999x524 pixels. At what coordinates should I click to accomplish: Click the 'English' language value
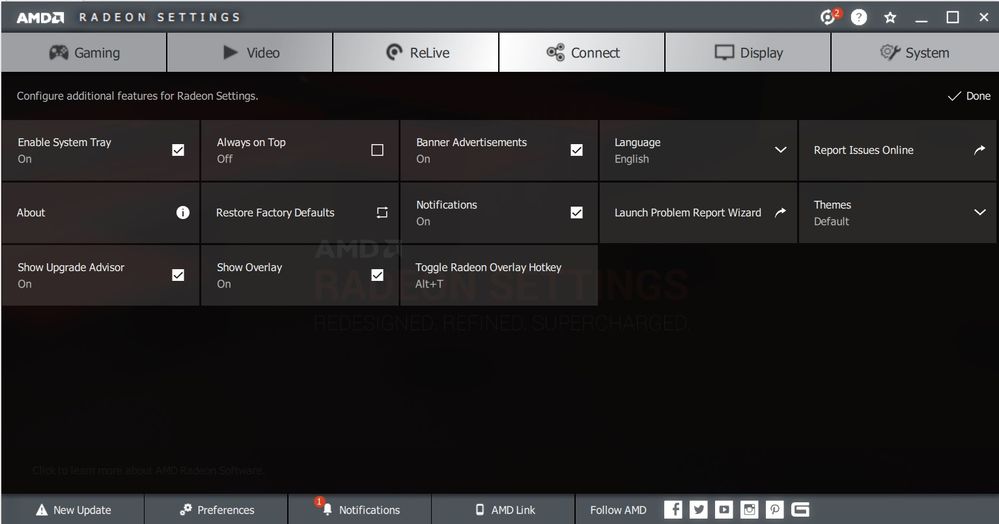[631, 159]
